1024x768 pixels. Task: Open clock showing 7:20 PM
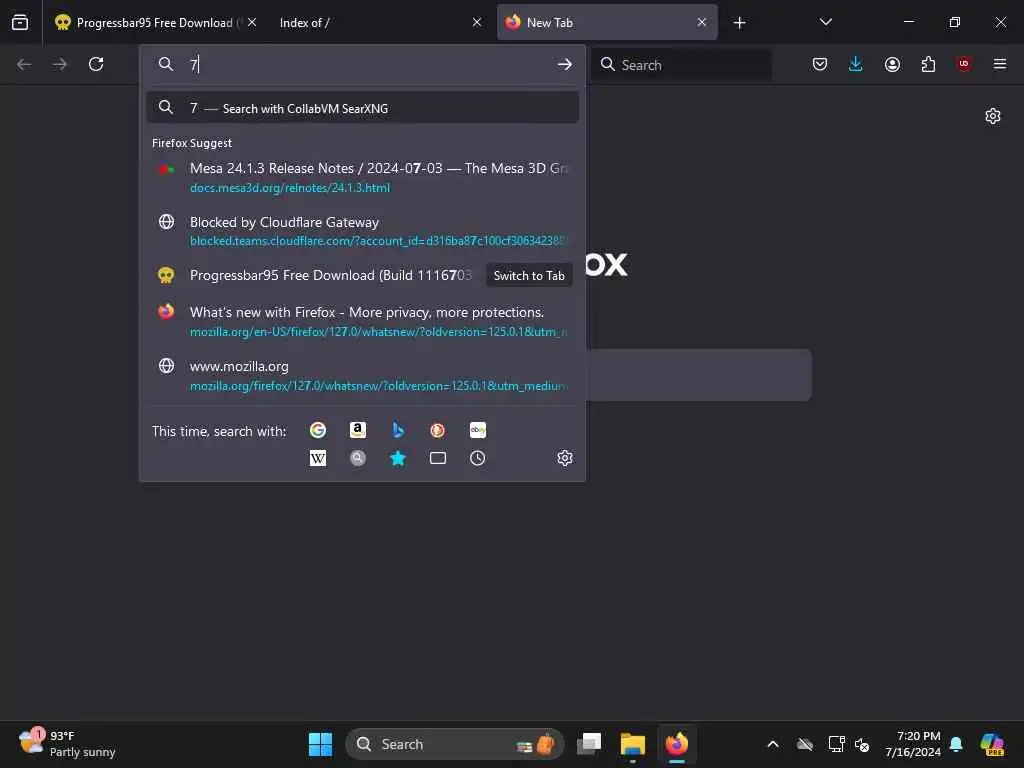point(913,744)
